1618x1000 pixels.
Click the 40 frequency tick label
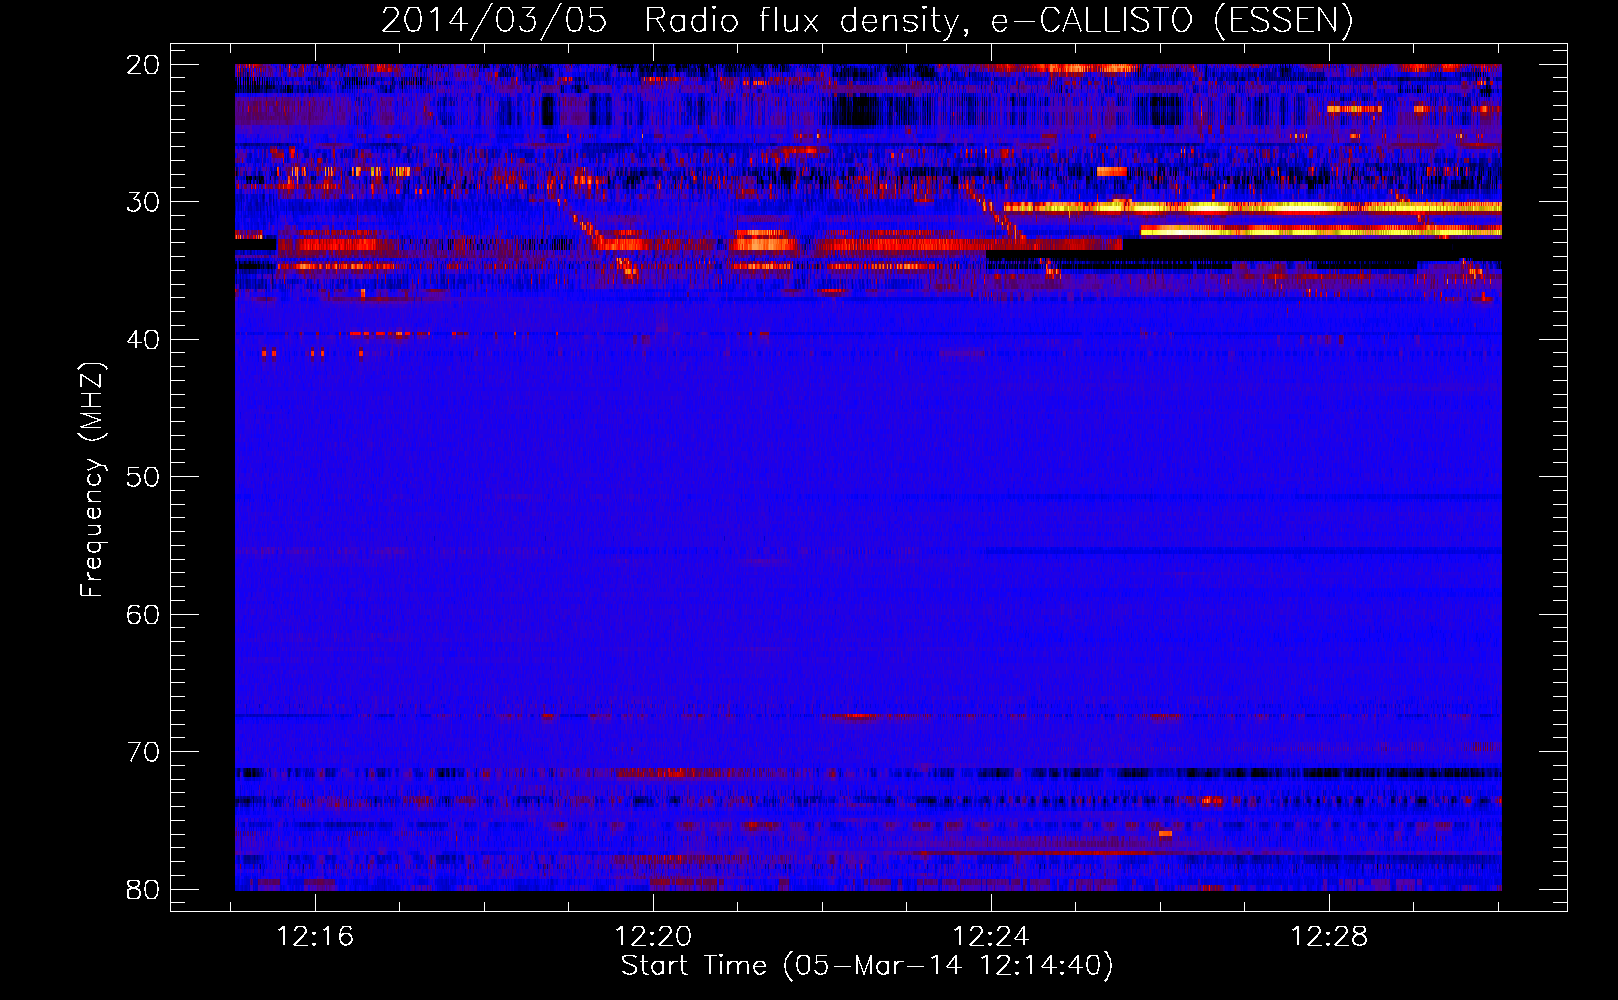click(x=143, y=340)
